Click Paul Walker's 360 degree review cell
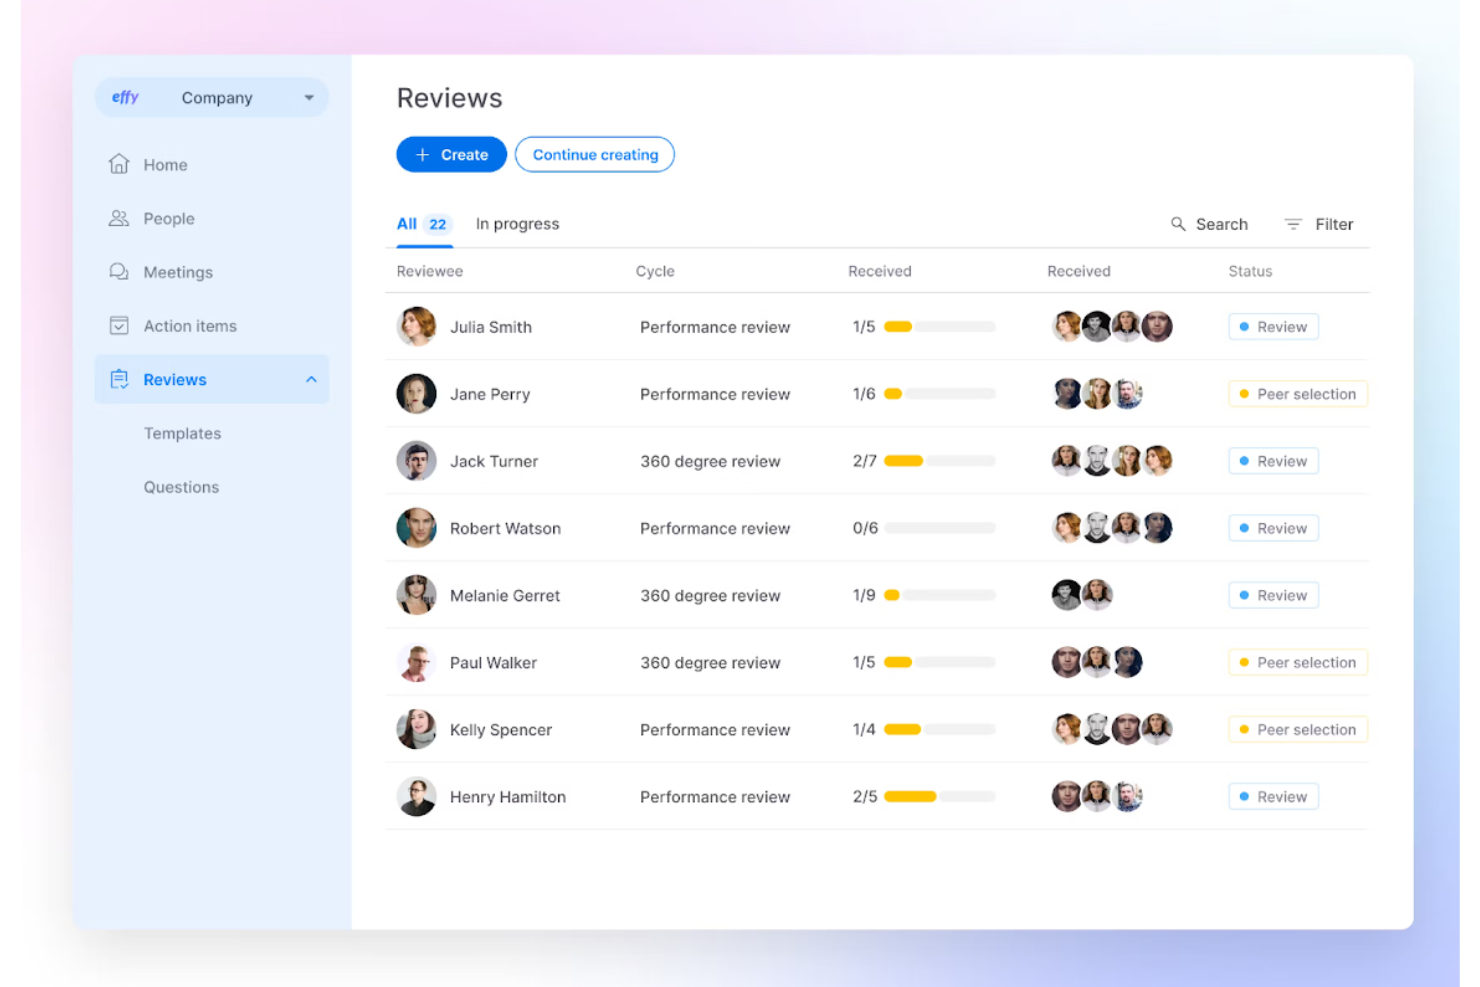Screen dimensions: 1480x987 (x=710, y=662)
